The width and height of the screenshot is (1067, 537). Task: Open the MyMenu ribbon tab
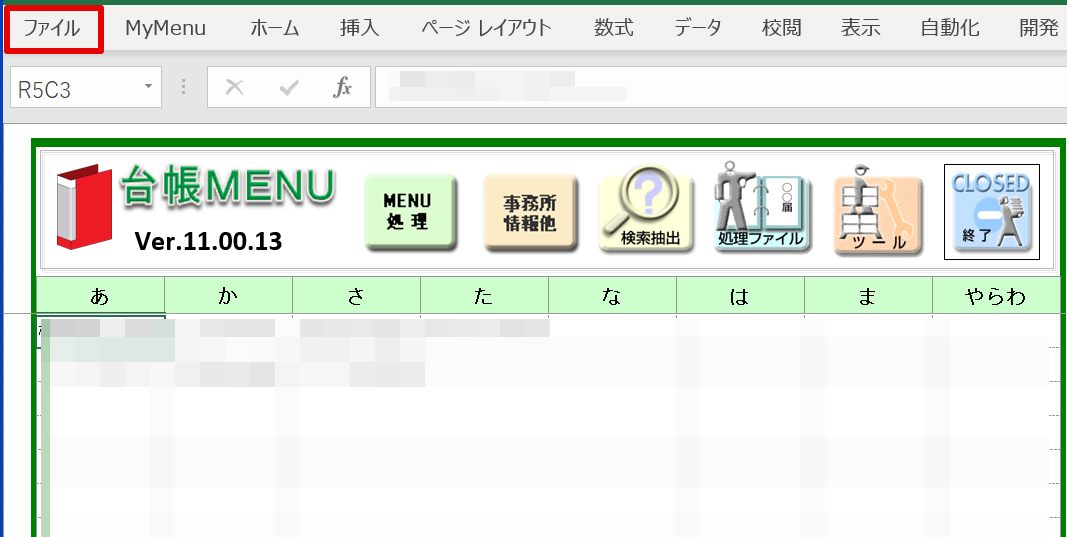tap(165, 29)
